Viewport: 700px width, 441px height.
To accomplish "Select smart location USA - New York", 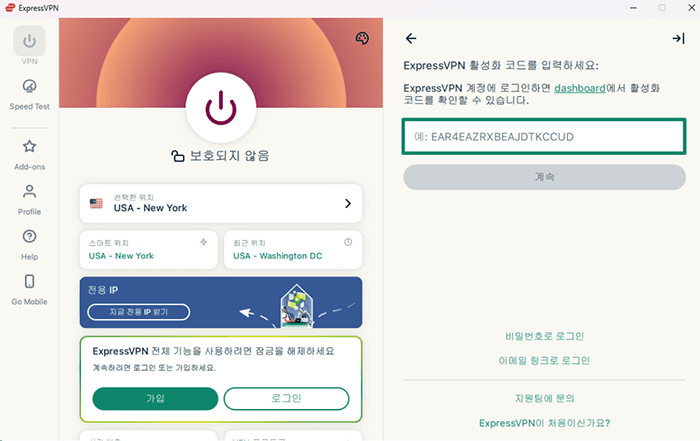I will (x=149, y=250).
